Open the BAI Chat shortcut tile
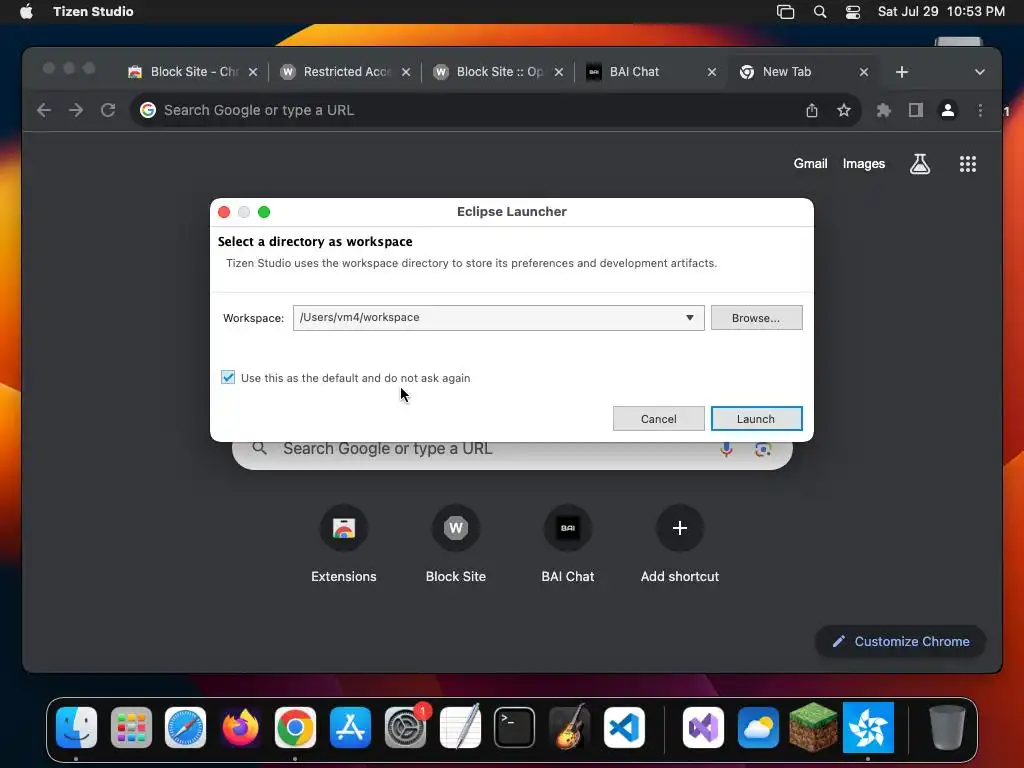The image size is (1024, 768). (568, 543)
